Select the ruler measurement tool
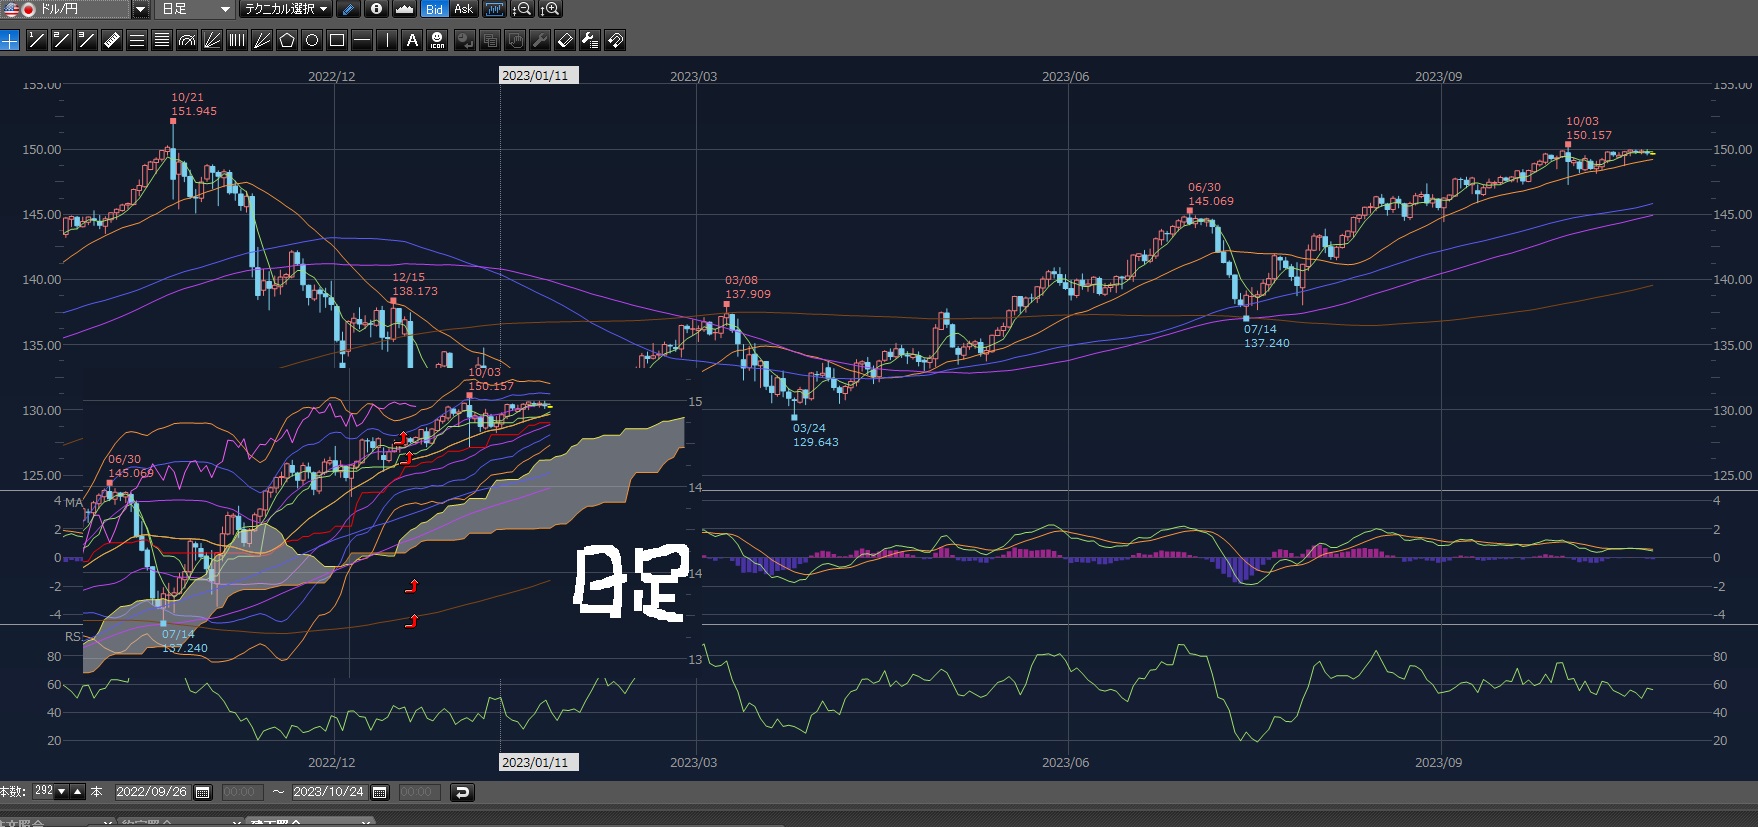1758x827 pixels. [112, 40]
